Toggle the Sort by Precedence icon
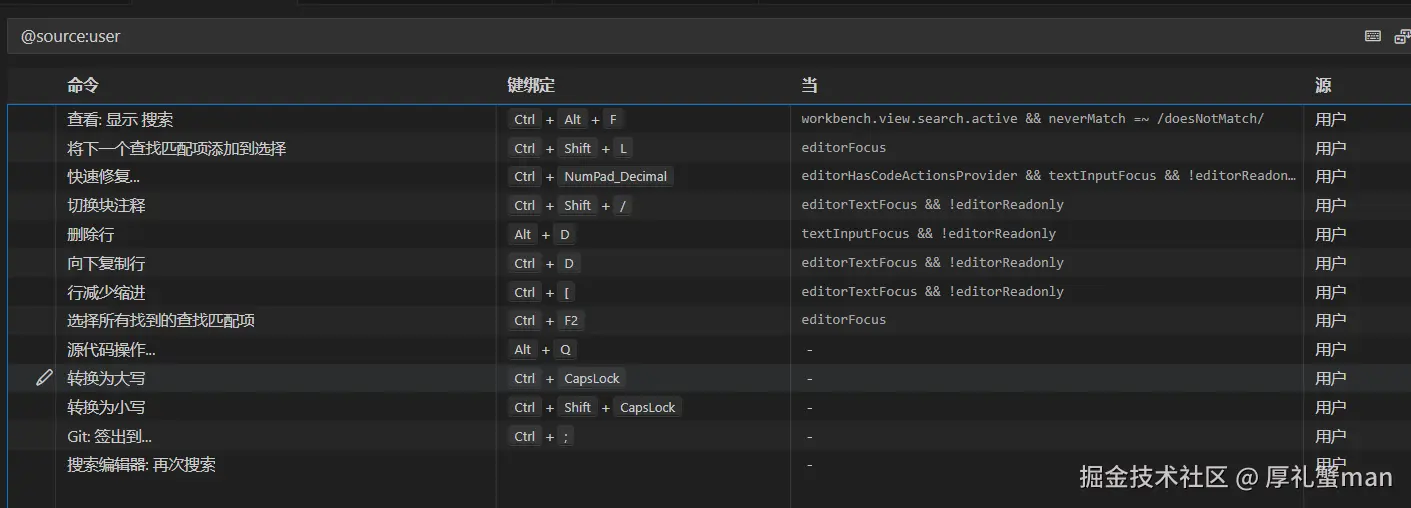Image resolution: width=1411 pixels, height=508 pixels. tap(1402, 36)
